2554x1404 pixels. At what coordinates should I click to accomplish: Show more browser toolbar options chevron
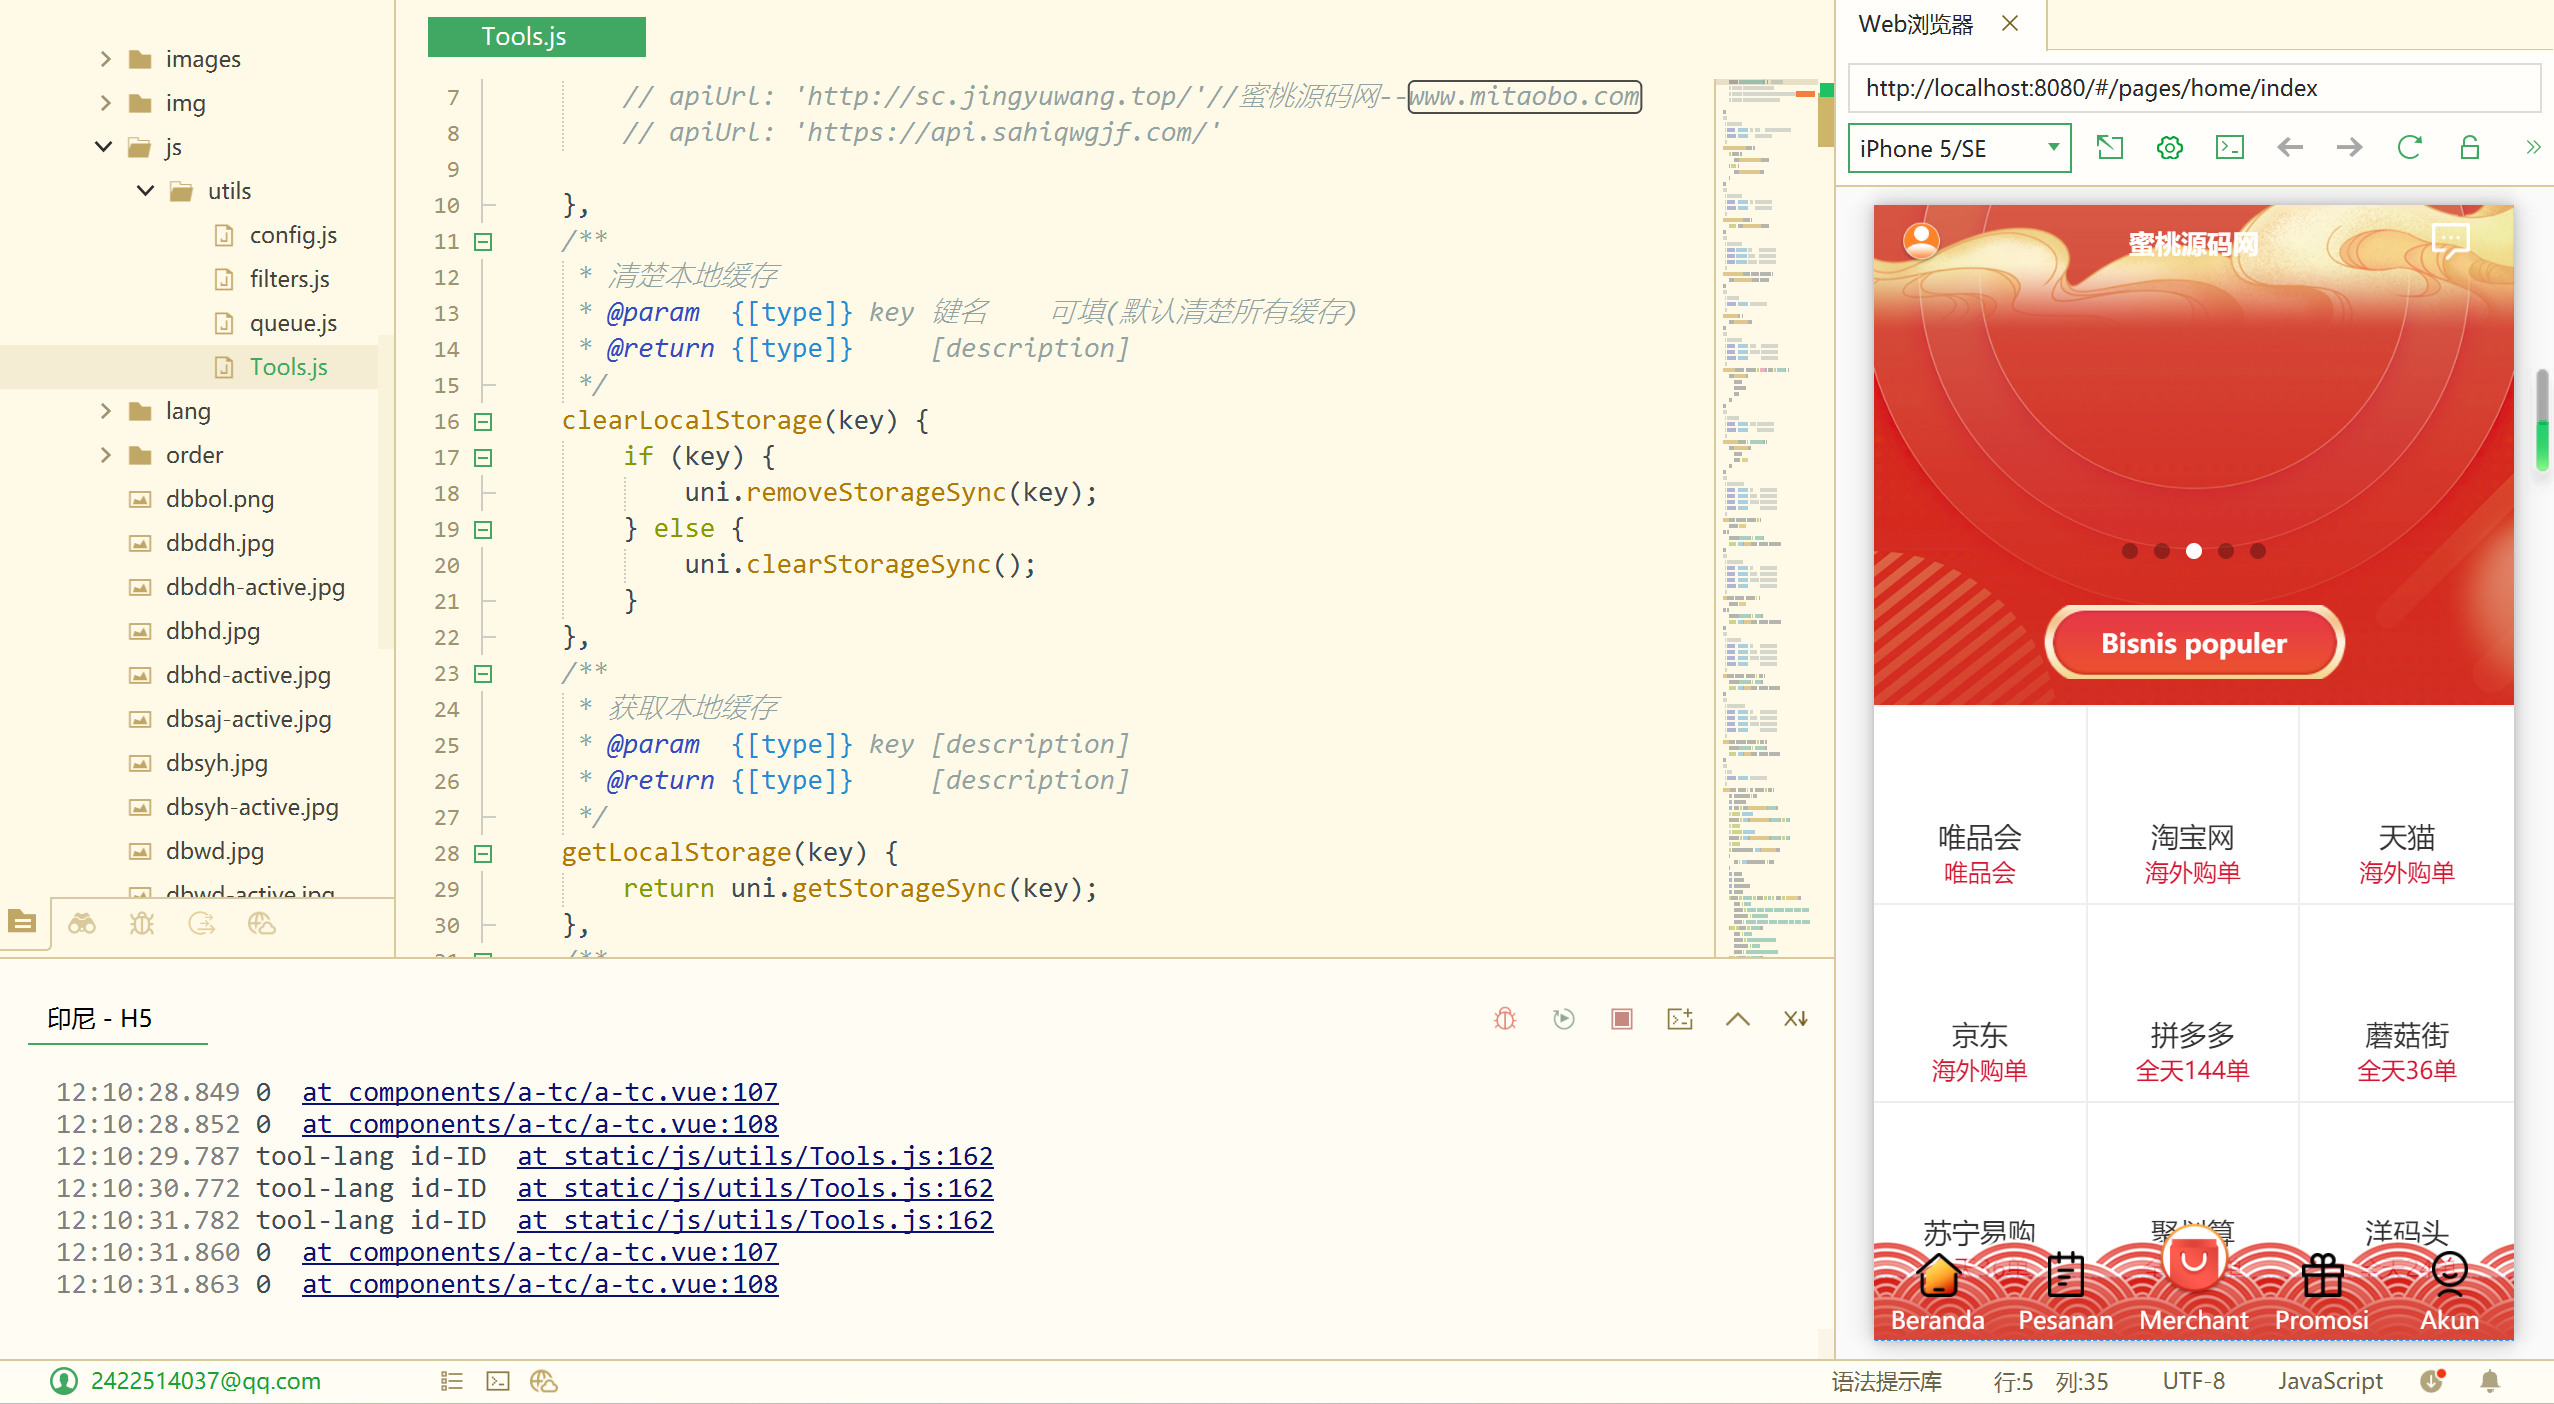pos(2533,148)
